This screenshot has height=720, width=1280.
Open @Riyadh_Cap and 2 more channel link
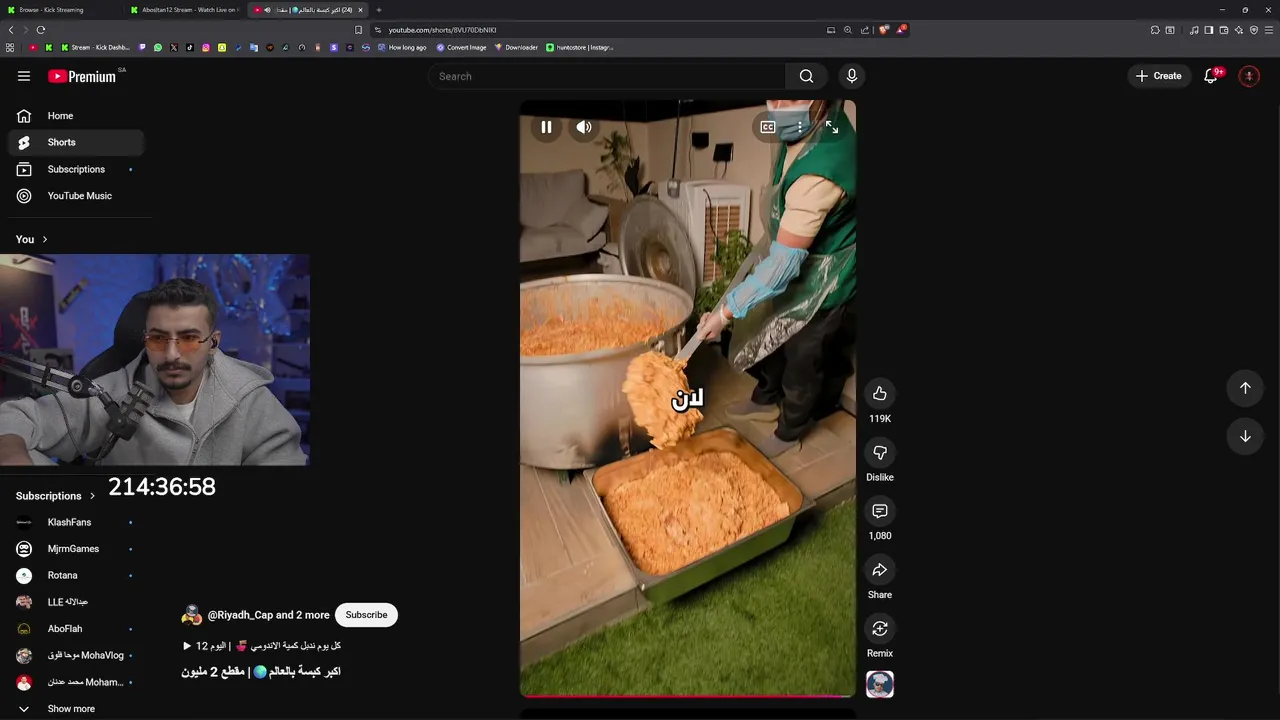(268, 615)
